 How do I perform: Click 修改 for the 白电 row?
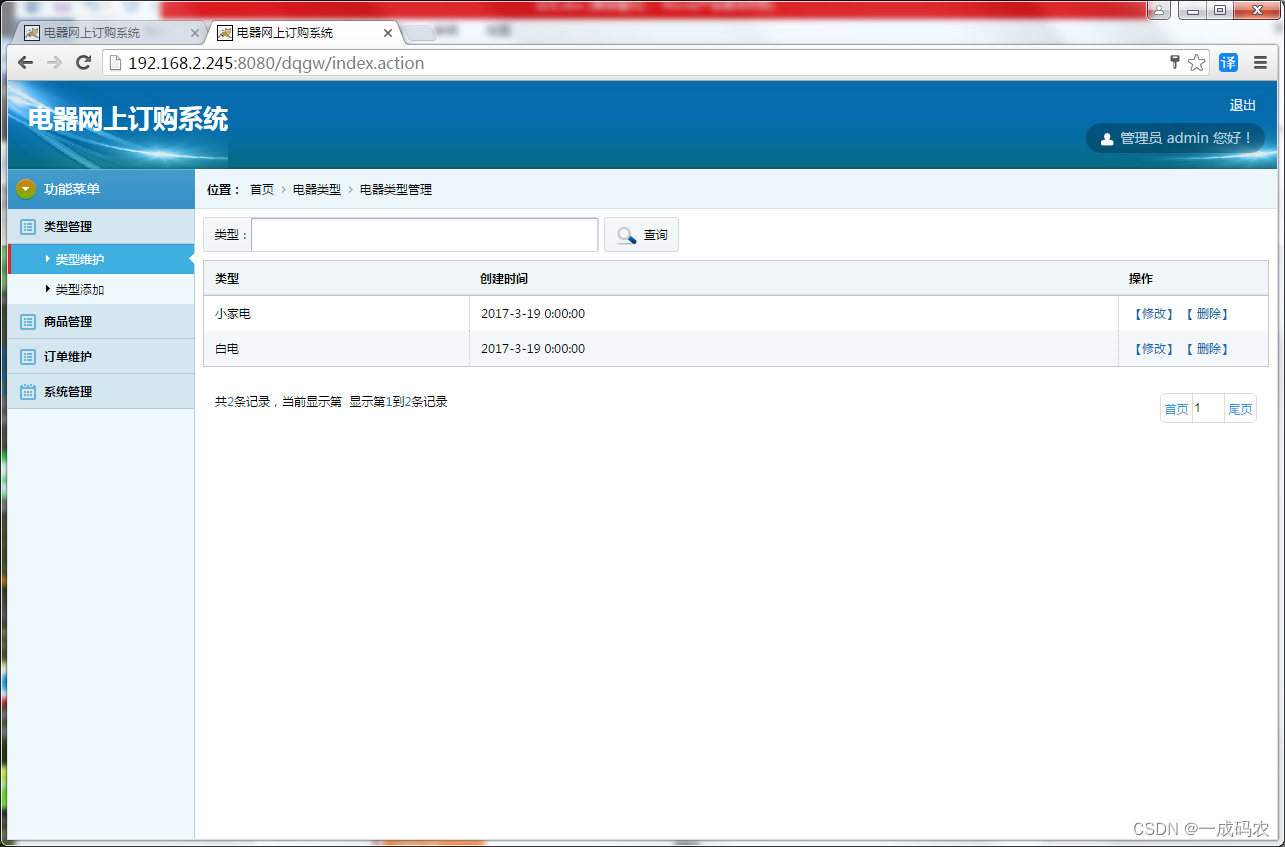click(1154, 349)
